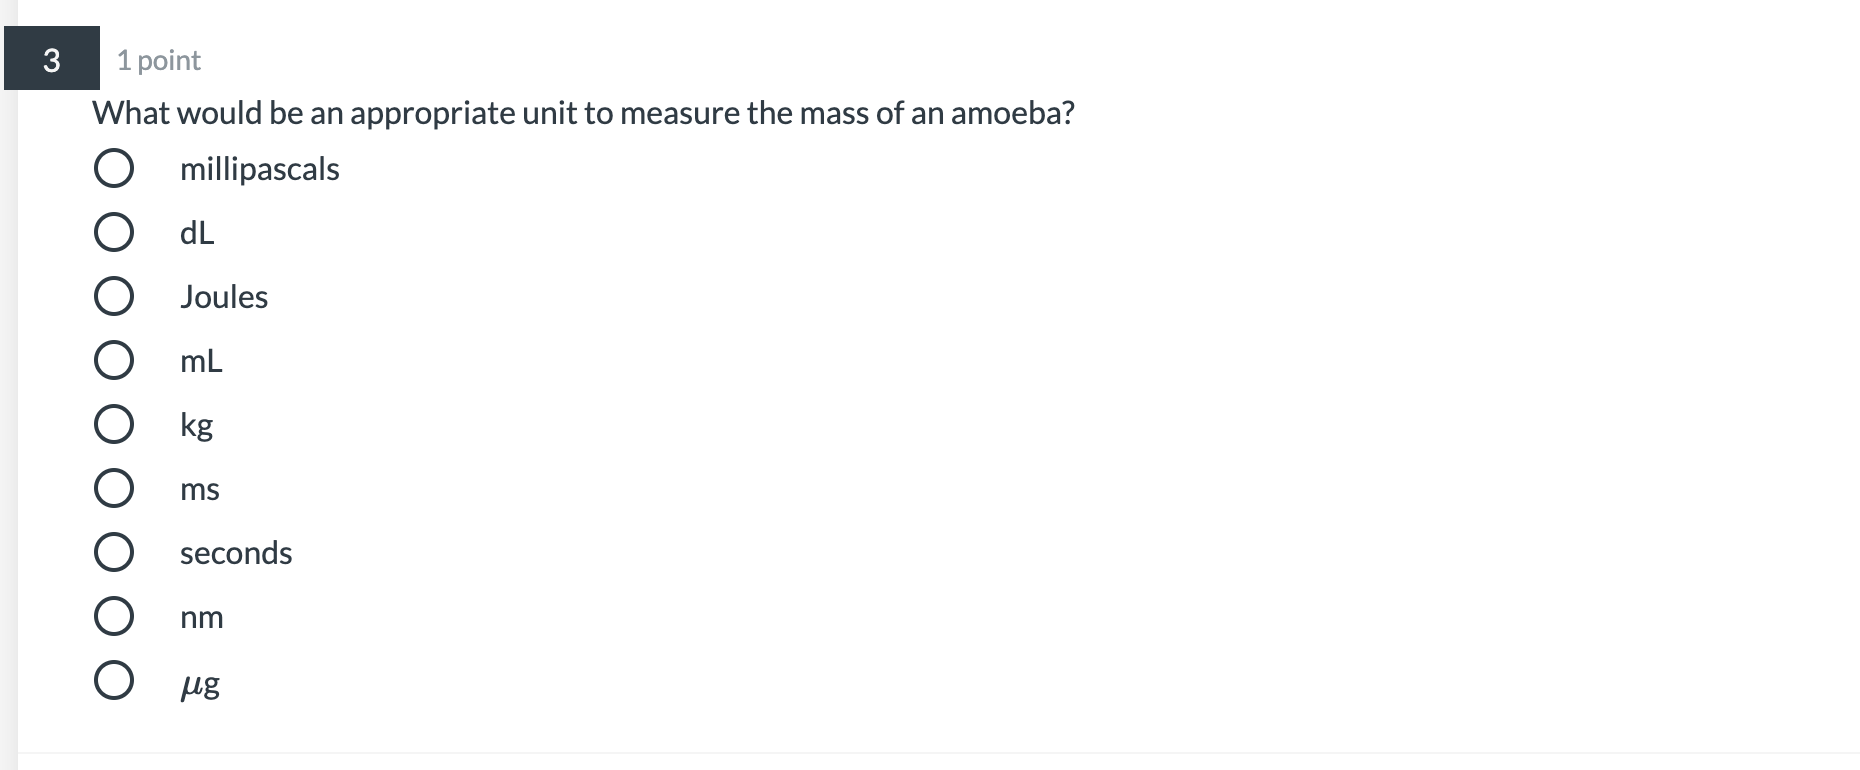This screenshot has width=1860, height=770.
Task: Click the nm answer label
Action: pyautogui.click(x=201, y=617)
